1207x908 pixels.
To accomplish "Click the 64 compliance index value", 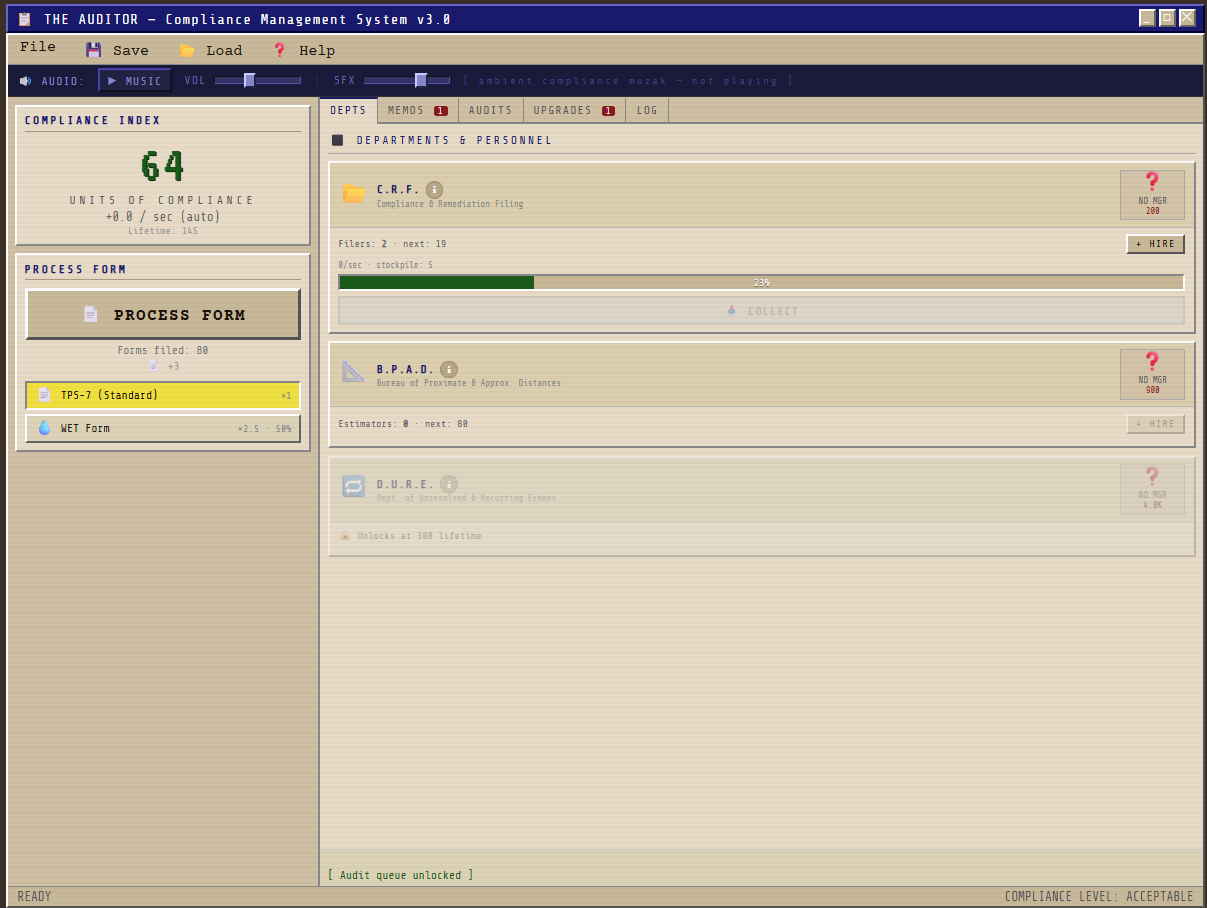I will 163,166.
